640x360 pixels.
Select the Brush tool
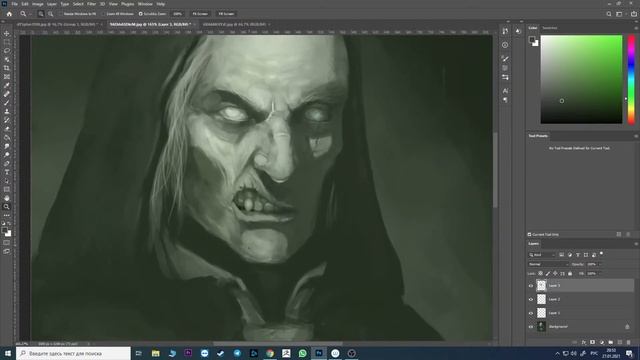[x=7, y=103]
